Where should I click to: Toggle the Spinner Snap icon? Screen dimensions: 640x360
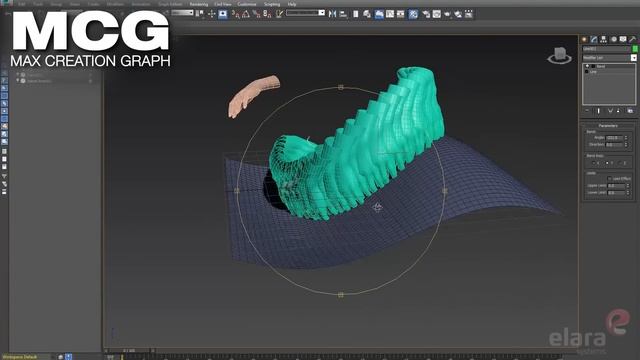pos(267,14)
